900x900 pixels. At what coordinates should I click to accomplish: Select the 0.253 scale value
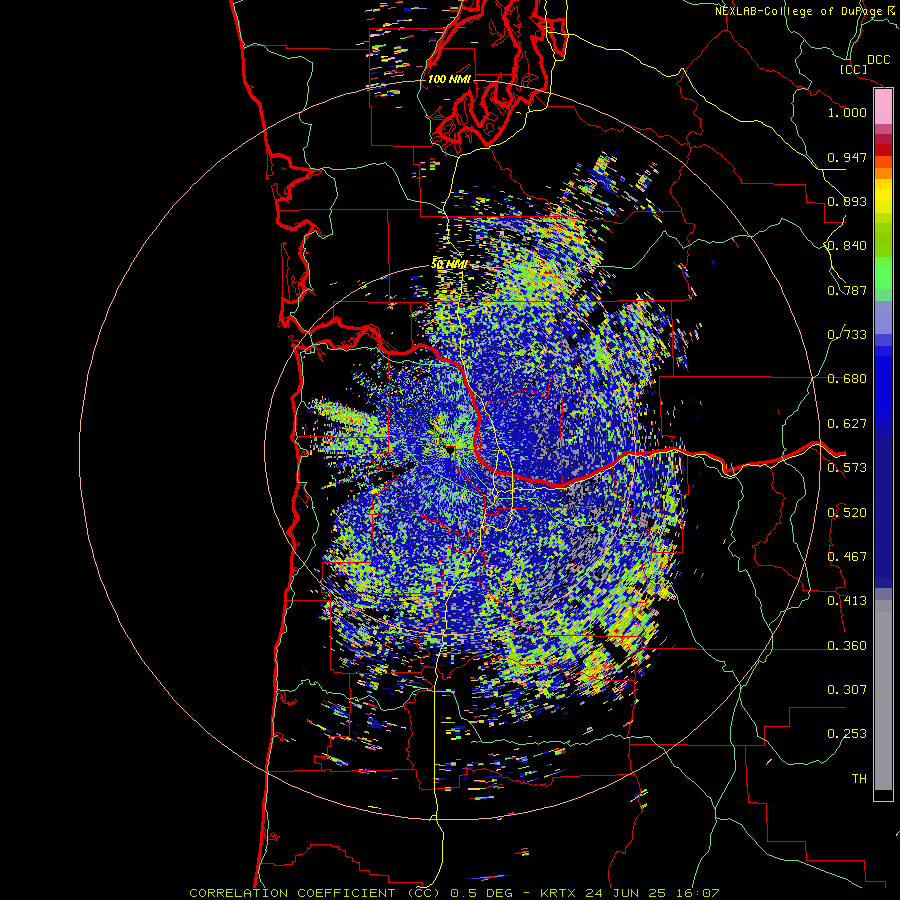pyautogui.click(x=847, y=734)
